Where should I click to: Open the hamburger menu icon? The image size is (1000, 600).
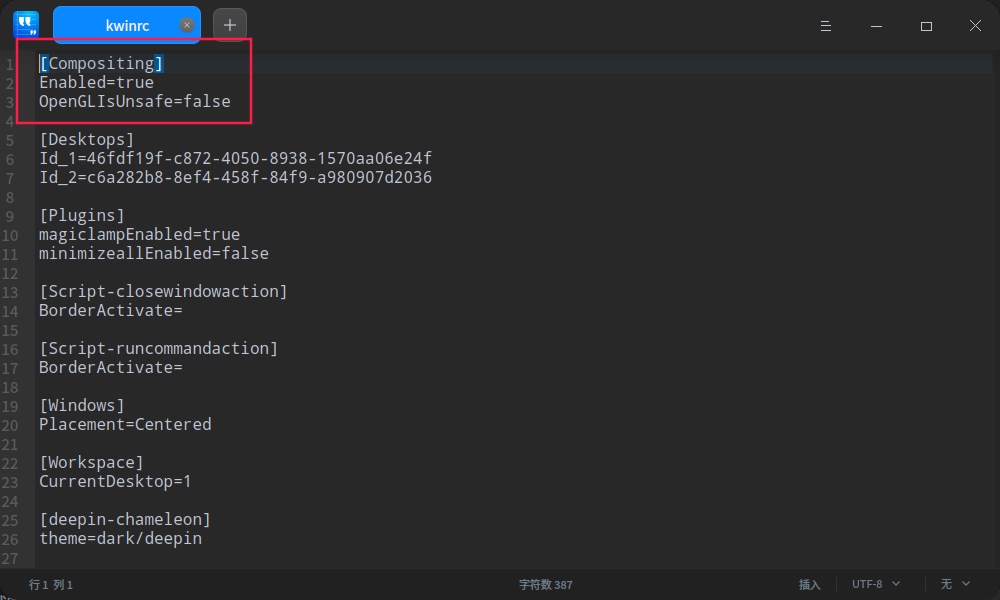tap(826, 25)
